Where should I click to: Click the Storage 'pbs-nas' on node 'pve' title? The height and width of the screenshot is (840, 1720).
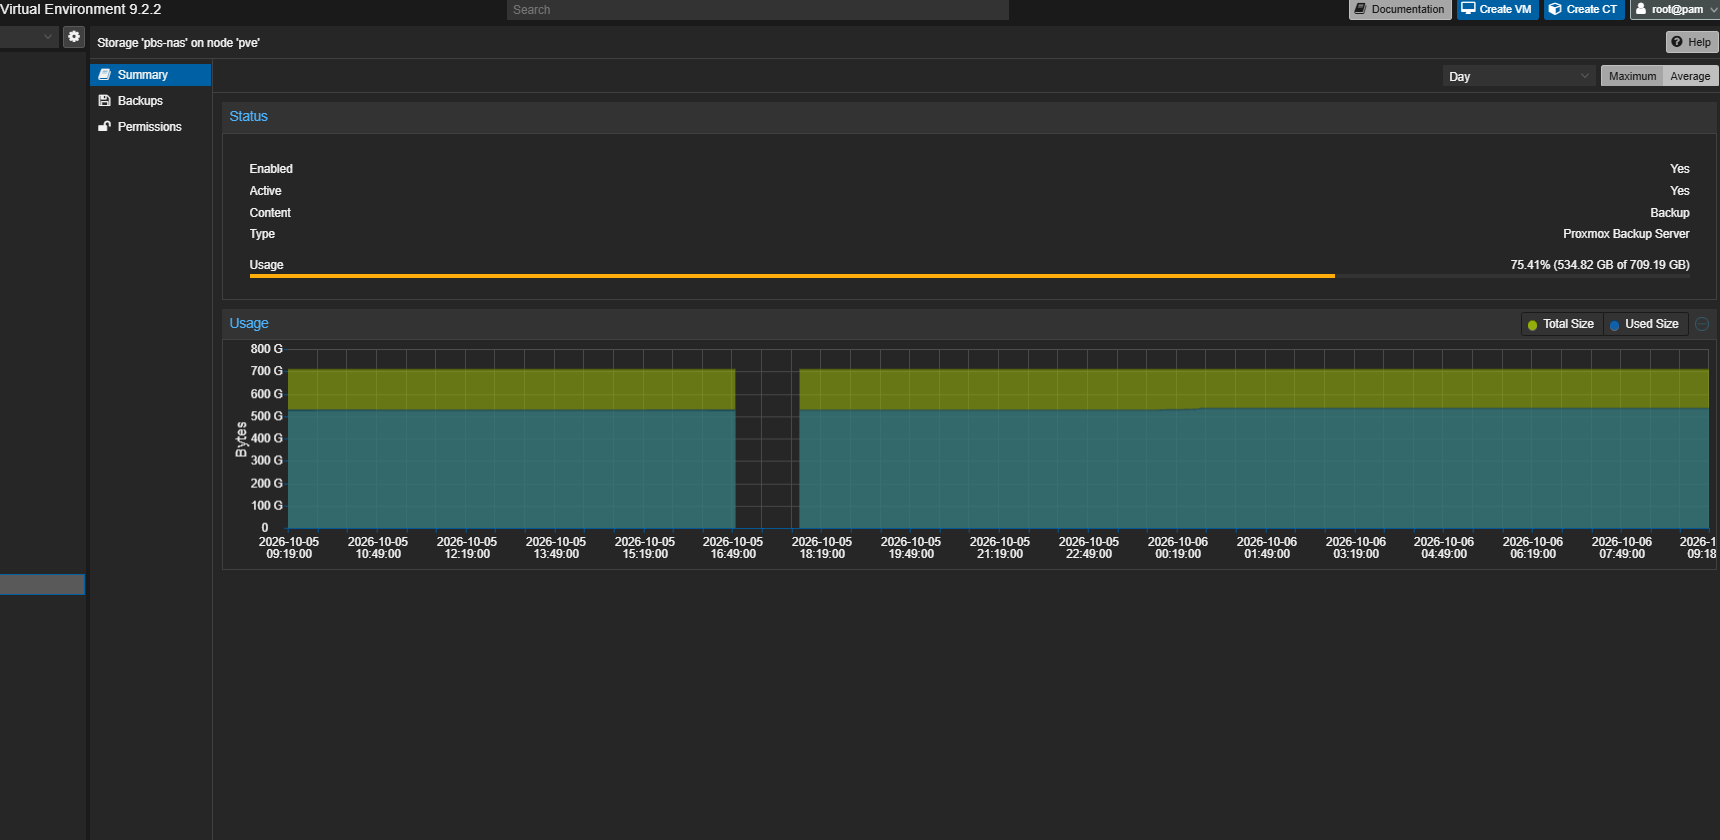pyautogui.click(x=178, y=43)
